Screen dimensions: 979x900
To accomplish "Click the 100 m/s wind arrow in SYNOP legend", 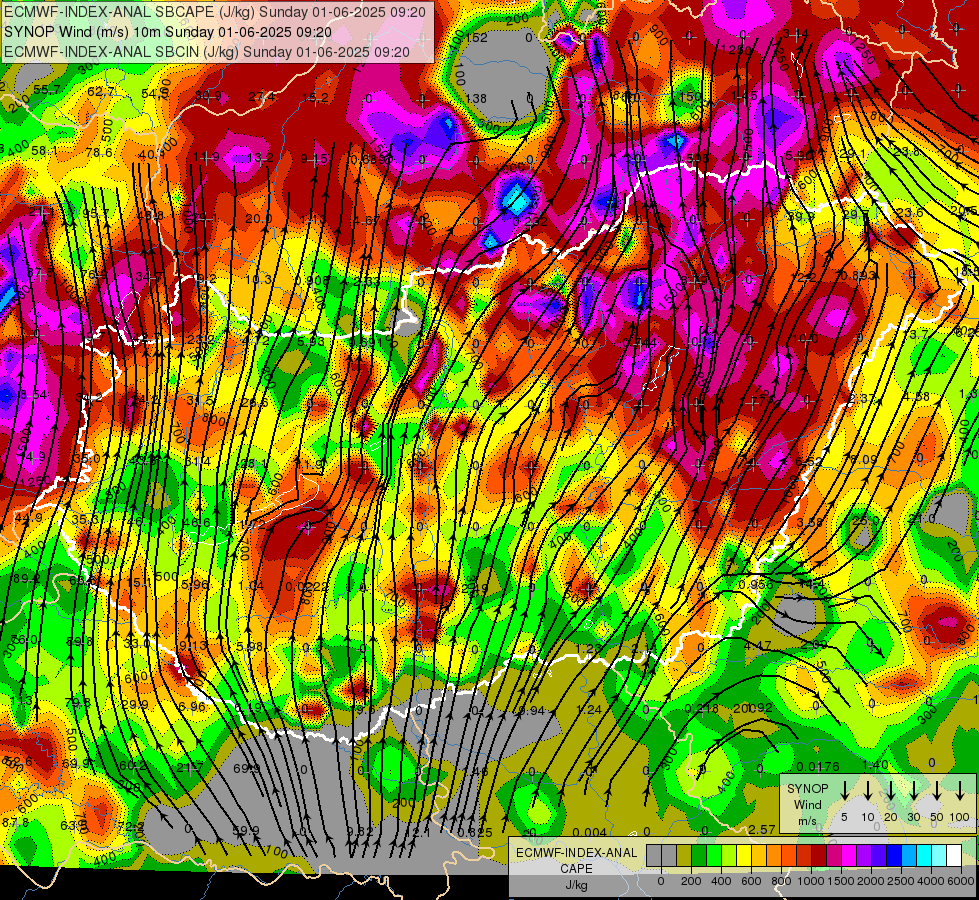I will click(960, 790).
